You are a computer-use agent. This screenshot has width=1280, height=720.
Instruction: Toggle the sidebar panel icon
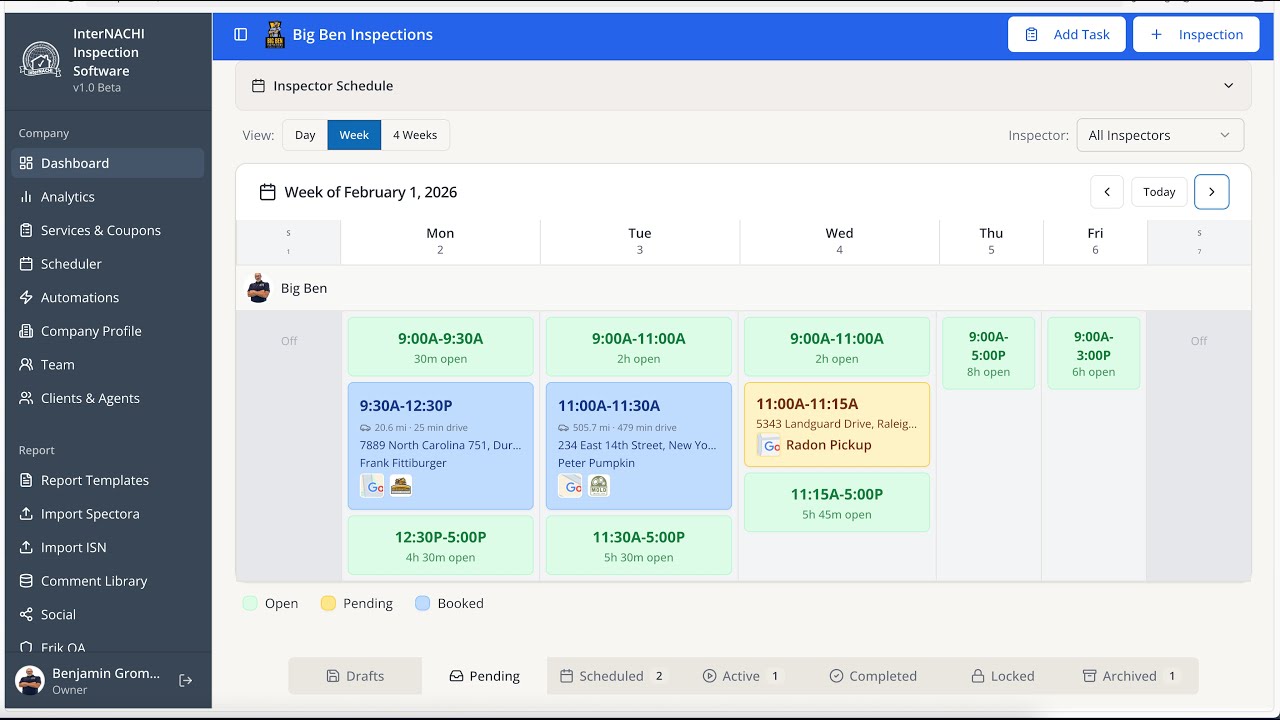[x=241, y=34]
